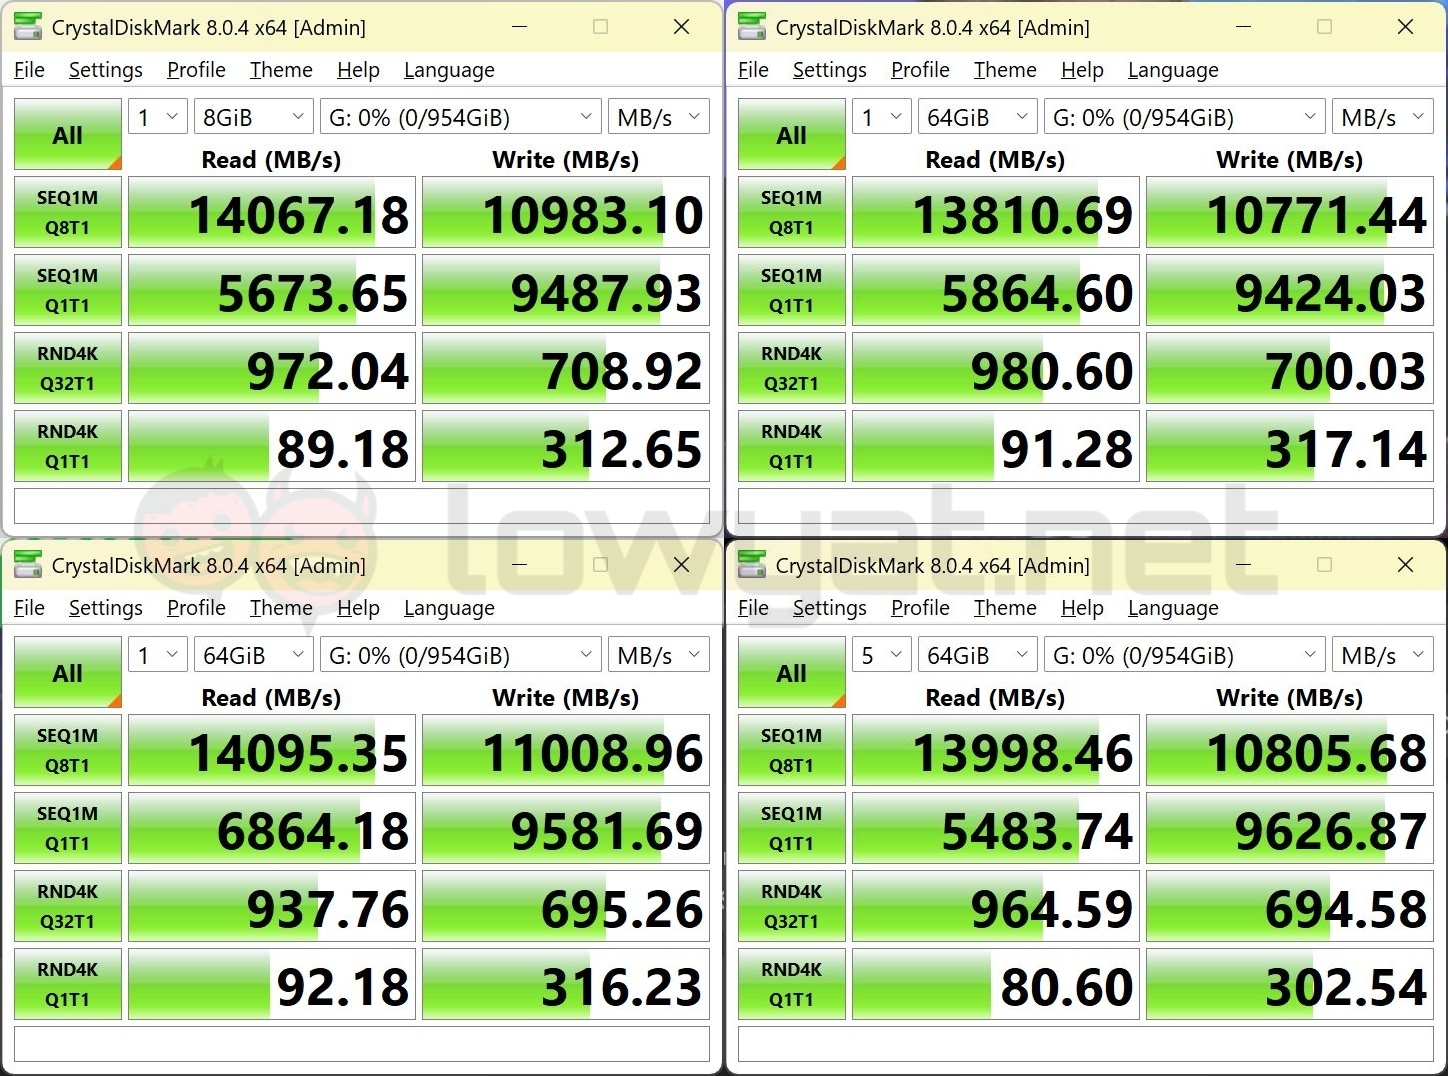1448x1076 pixels.
Task: Run the RND4K Q32T1 test beside 937.76
Action: [67, 906]
